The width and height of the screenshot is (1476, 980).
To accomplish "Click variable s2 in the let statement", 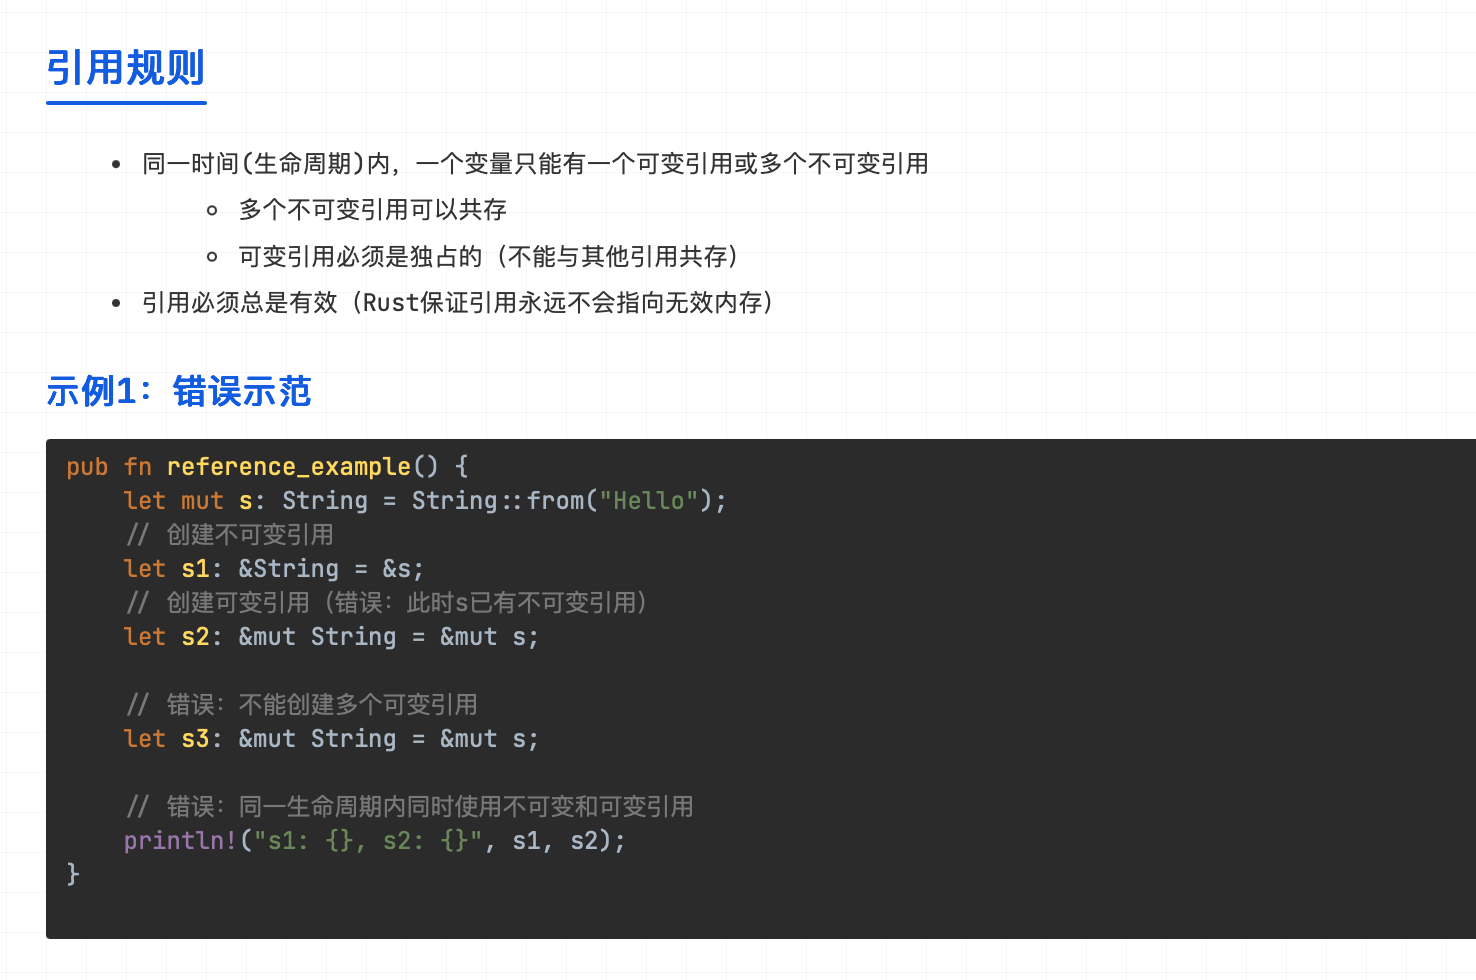I will pos(195,636).
